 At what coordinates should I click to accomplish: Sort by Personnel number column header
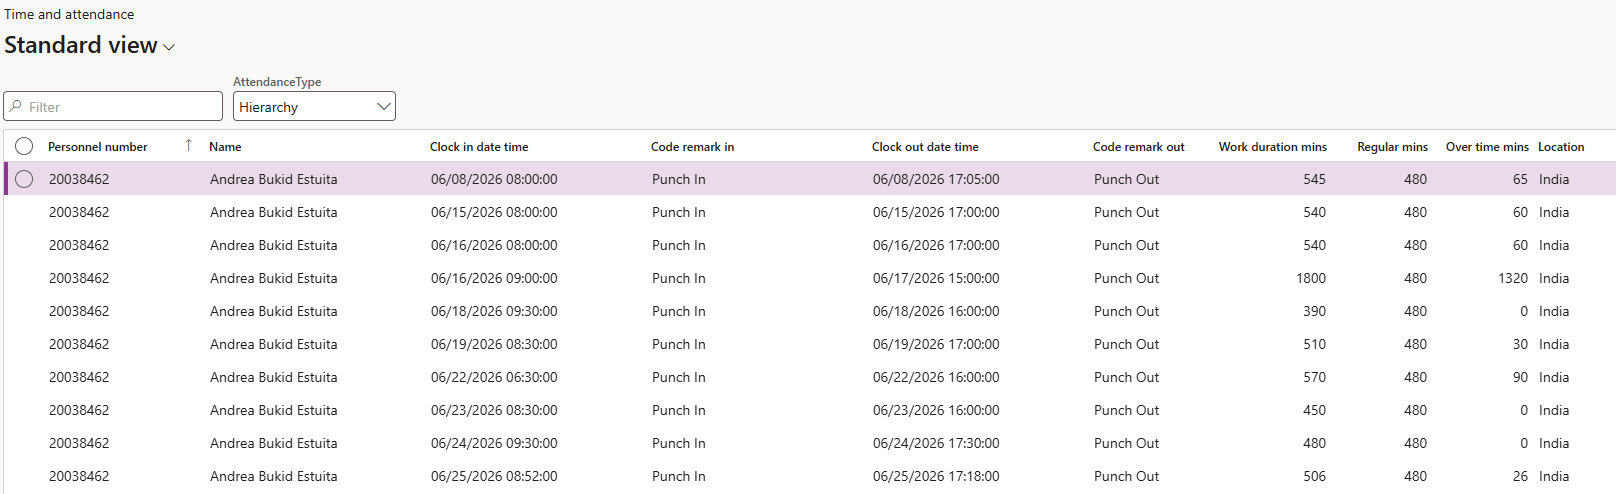[98, 147]
